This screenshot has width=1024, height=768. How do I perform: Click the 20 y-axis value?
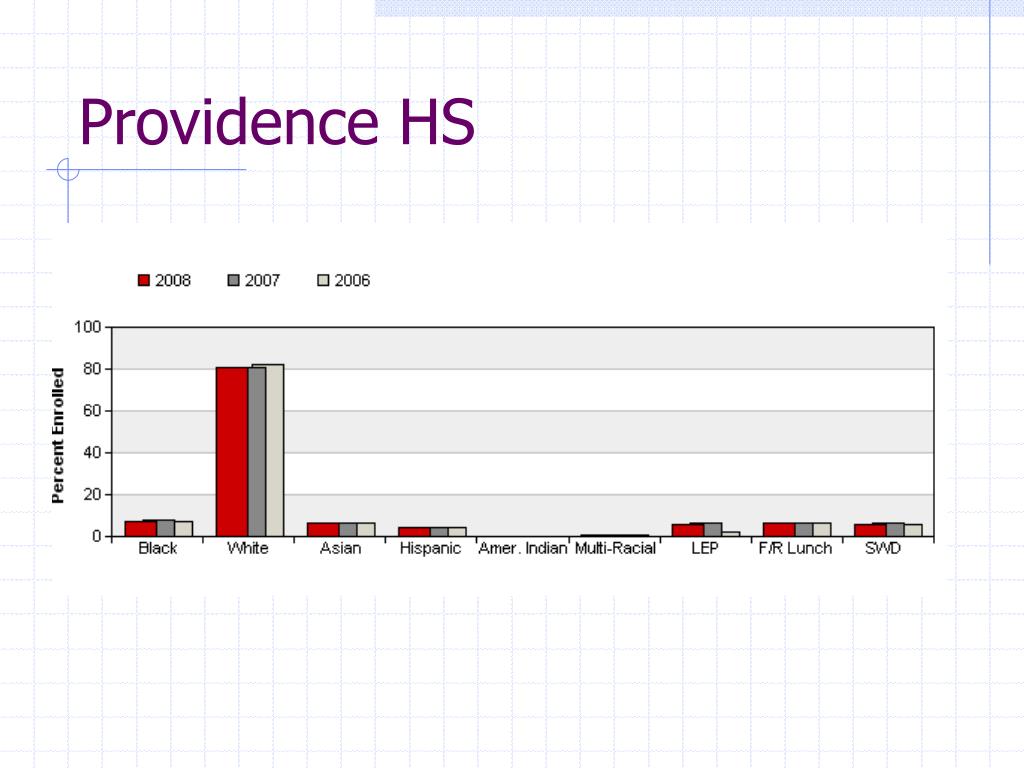pos(93,494)
